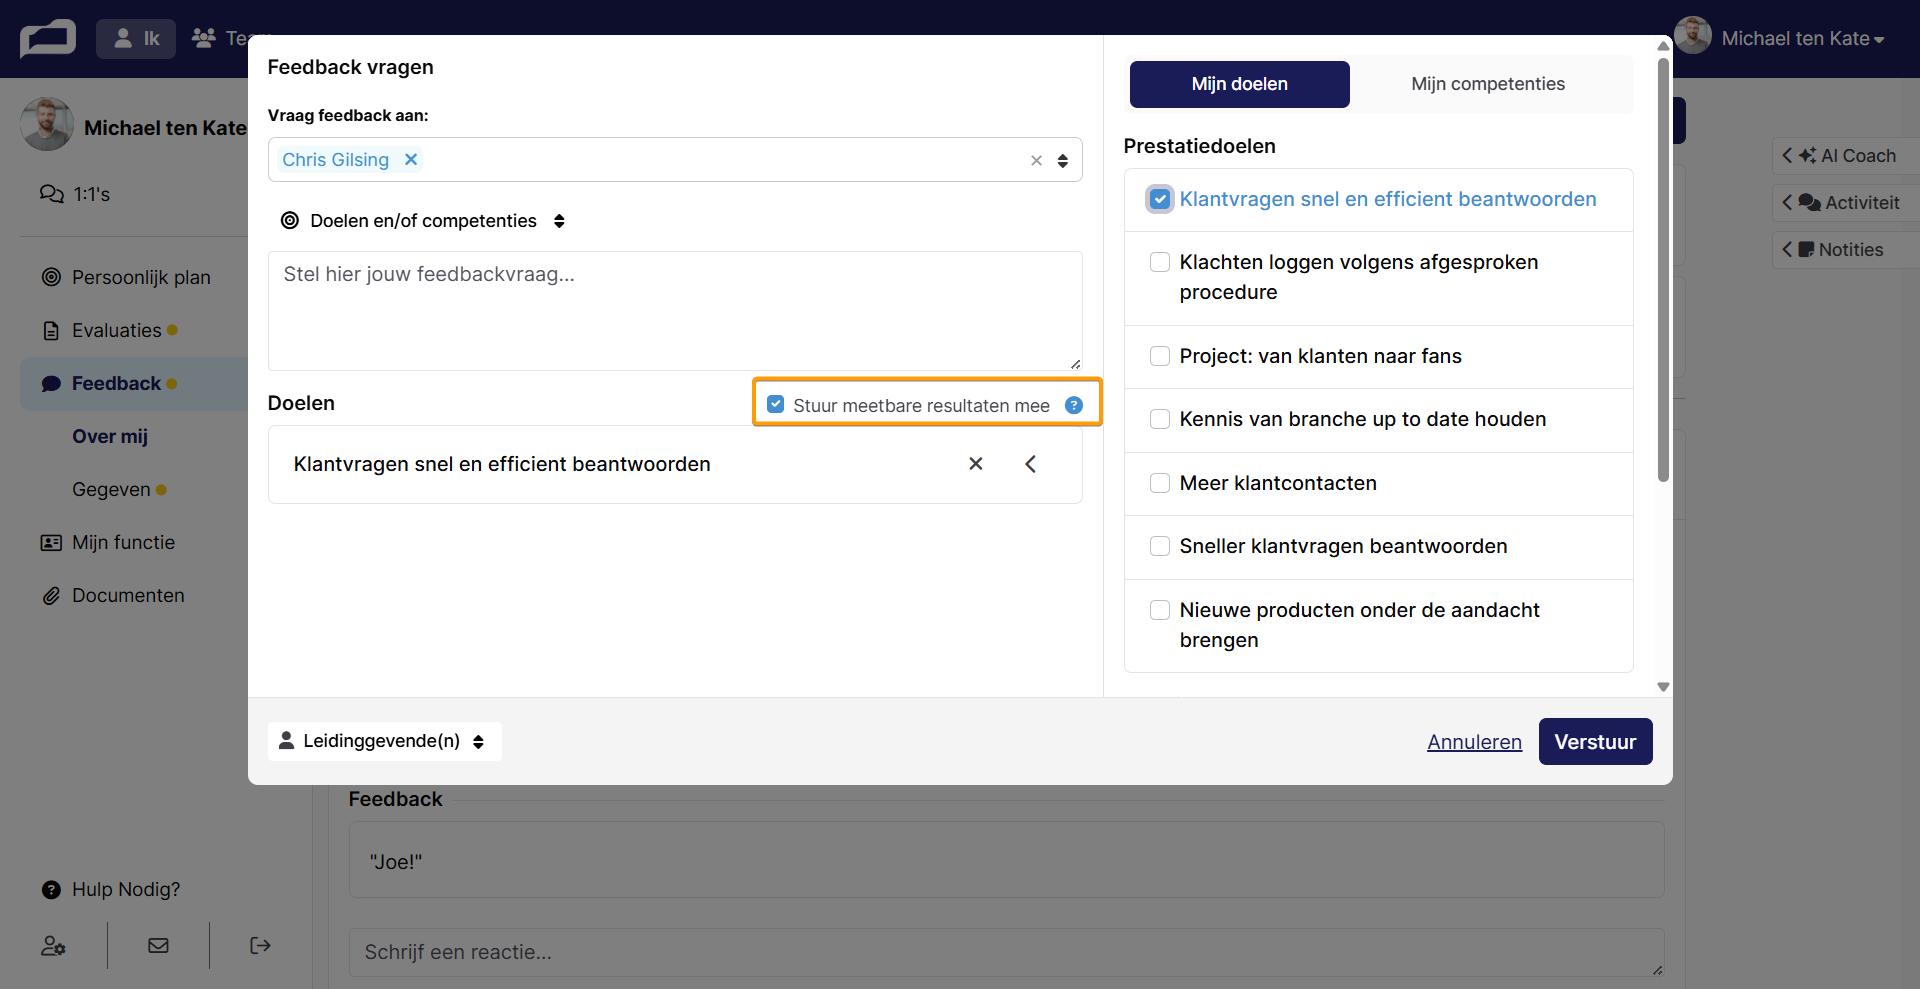Check 'Project: van klanten naar fans'
The height and width of the screenshot is (989, 1920).
[x=1160, y=356]
